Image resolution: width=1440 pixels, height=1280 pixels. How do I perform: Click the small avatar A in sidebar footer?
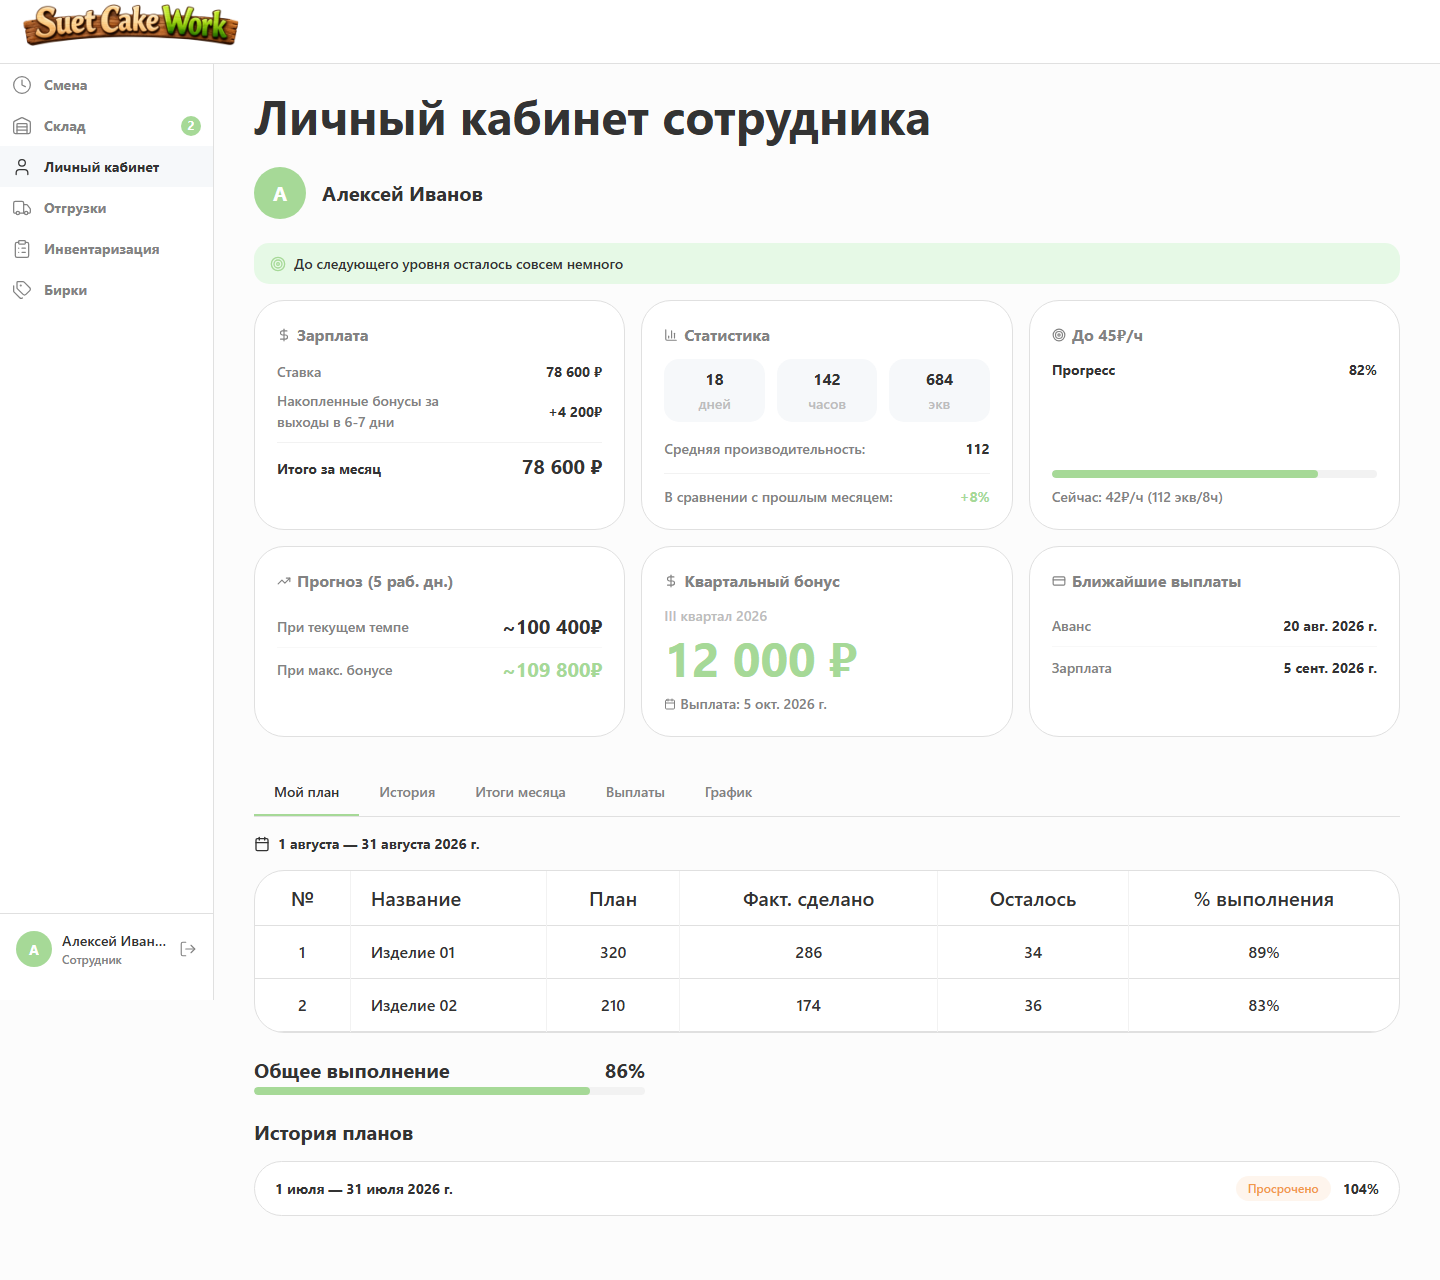(x=34, y=950)
